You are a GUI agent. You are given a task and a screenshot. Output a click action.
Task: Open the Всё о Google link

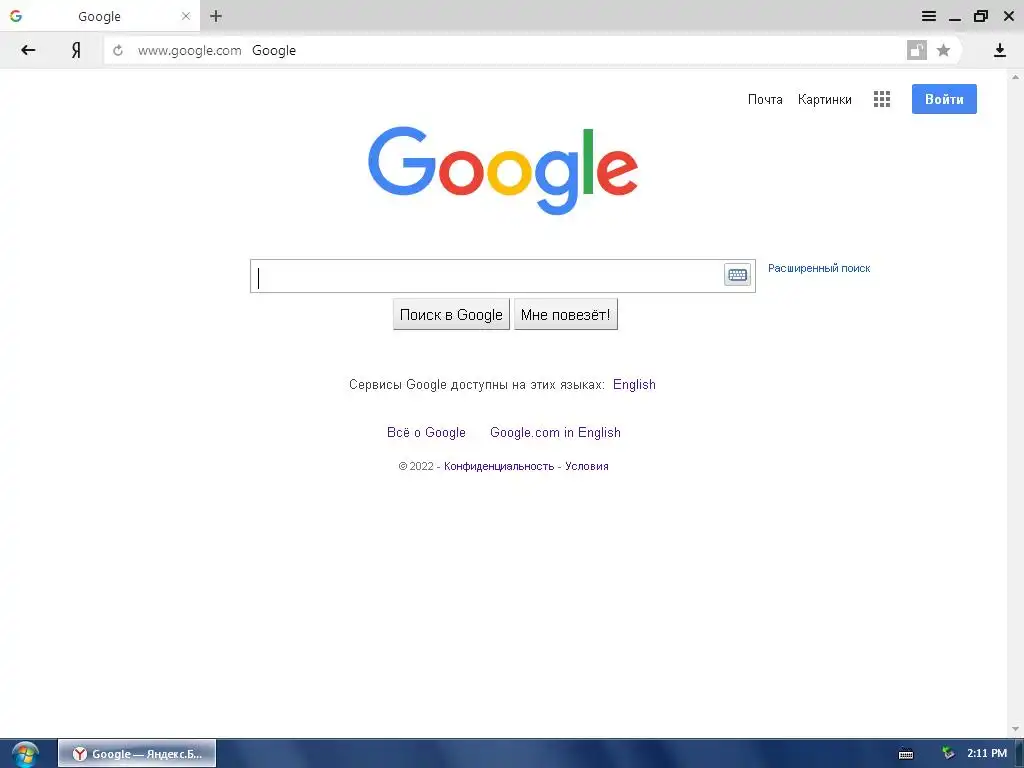(x=426, y=432)
